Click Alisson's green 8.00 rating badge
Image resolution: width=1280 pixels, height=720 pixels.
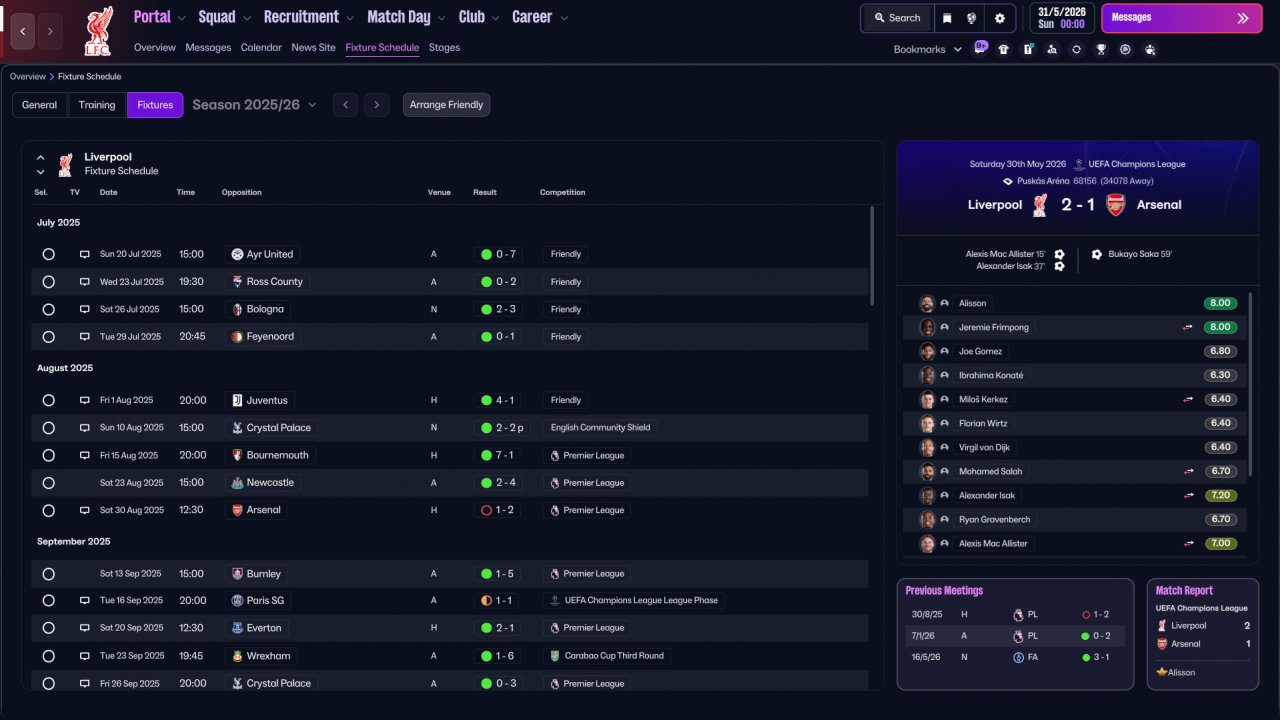pos(1221,303)
